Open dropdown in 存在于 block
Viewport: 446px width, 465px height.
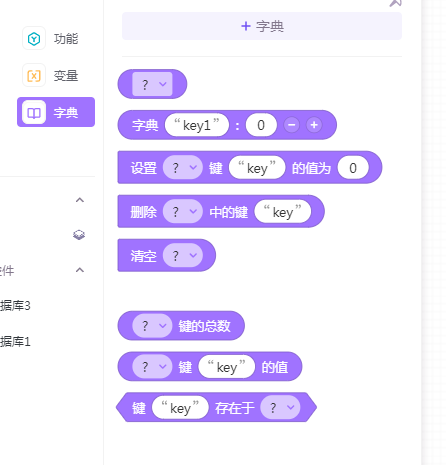[280, 407]
